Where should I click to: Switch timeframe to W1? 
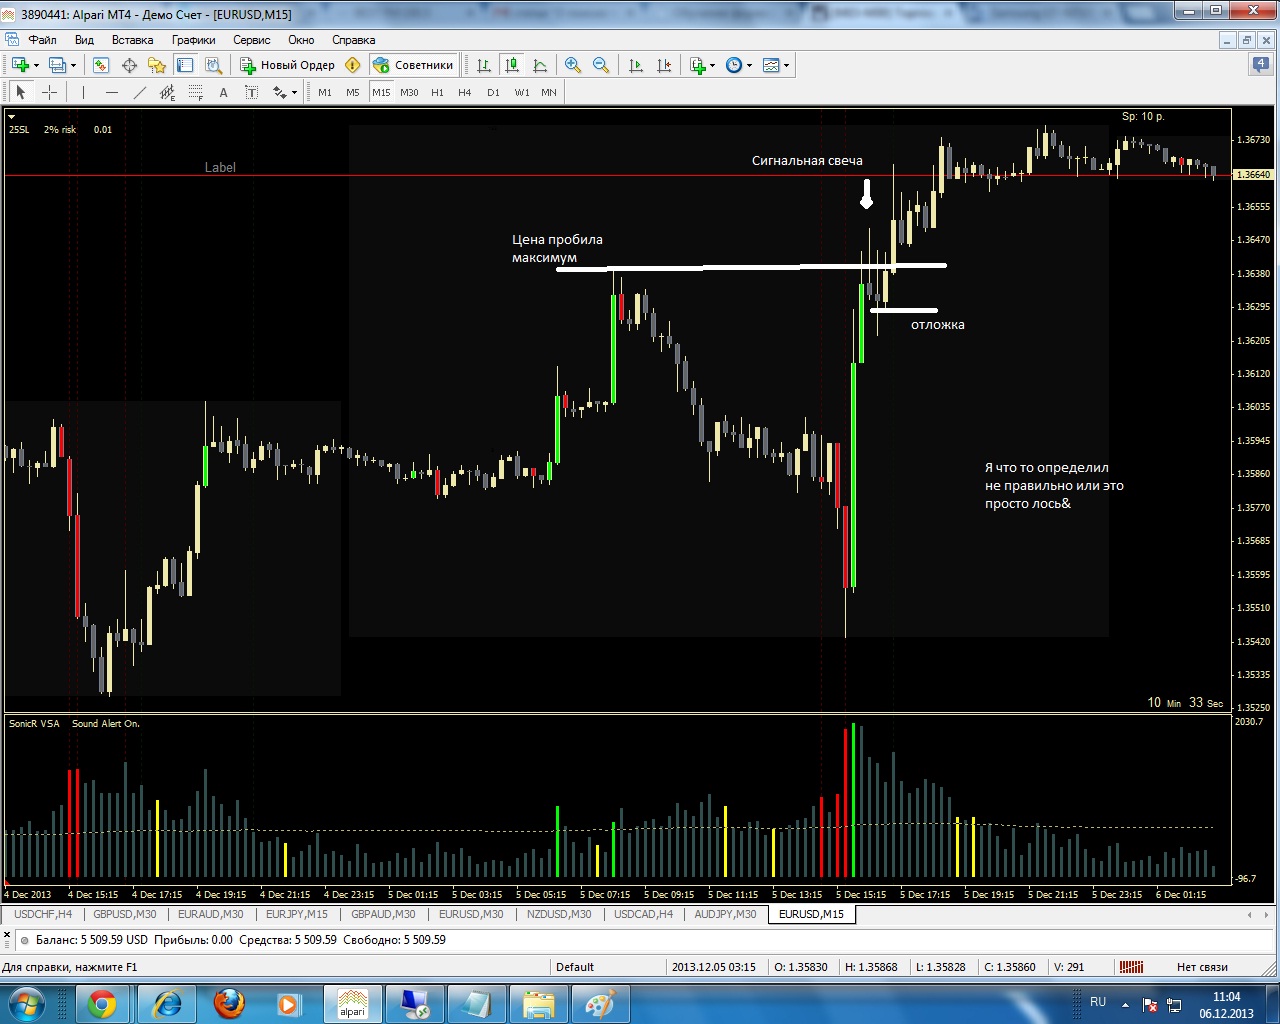(522, 92)
